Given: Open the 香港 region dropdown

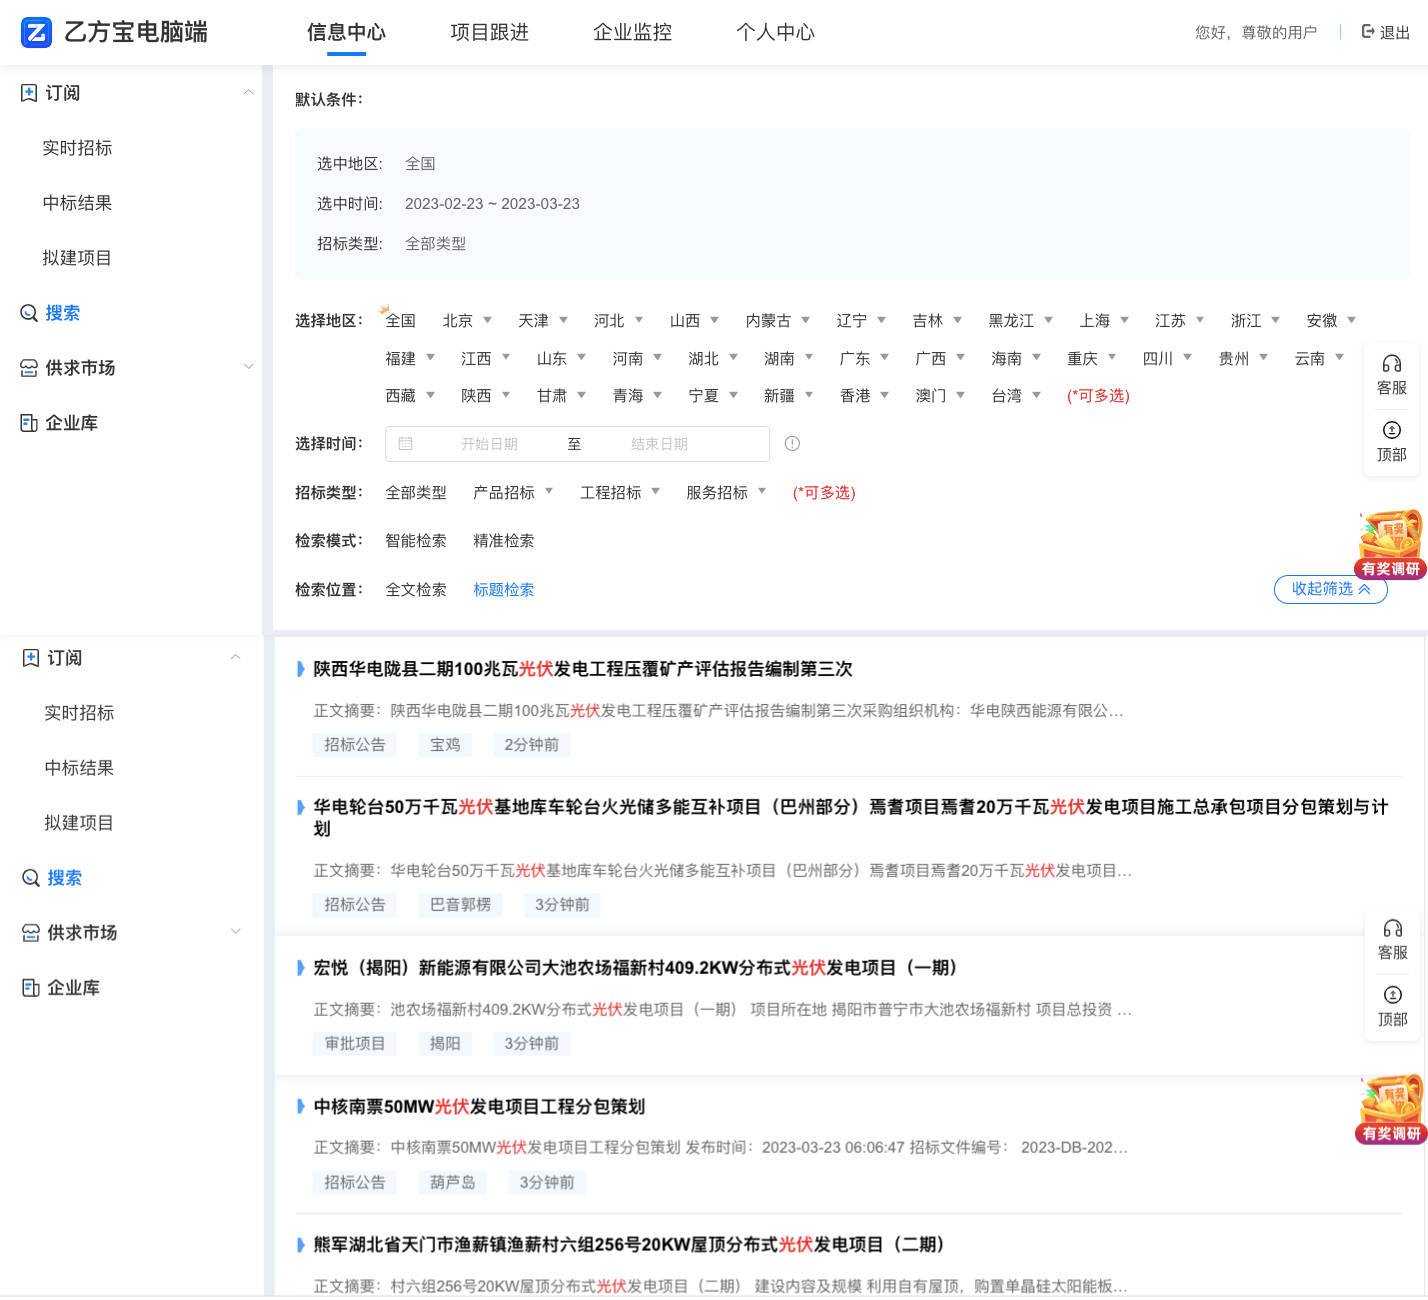Looking at the screenshot, I should (864, 396).
